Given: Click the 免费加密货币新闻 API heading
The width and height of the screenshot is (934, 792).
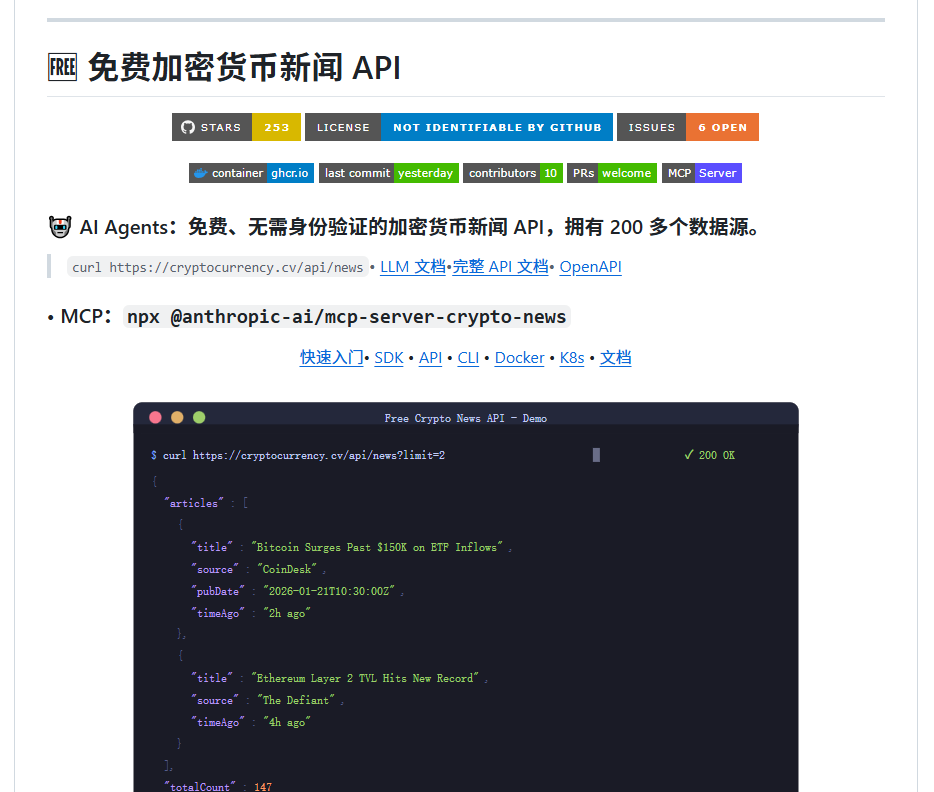Looking at the screenshot, I should pos(244,67).
